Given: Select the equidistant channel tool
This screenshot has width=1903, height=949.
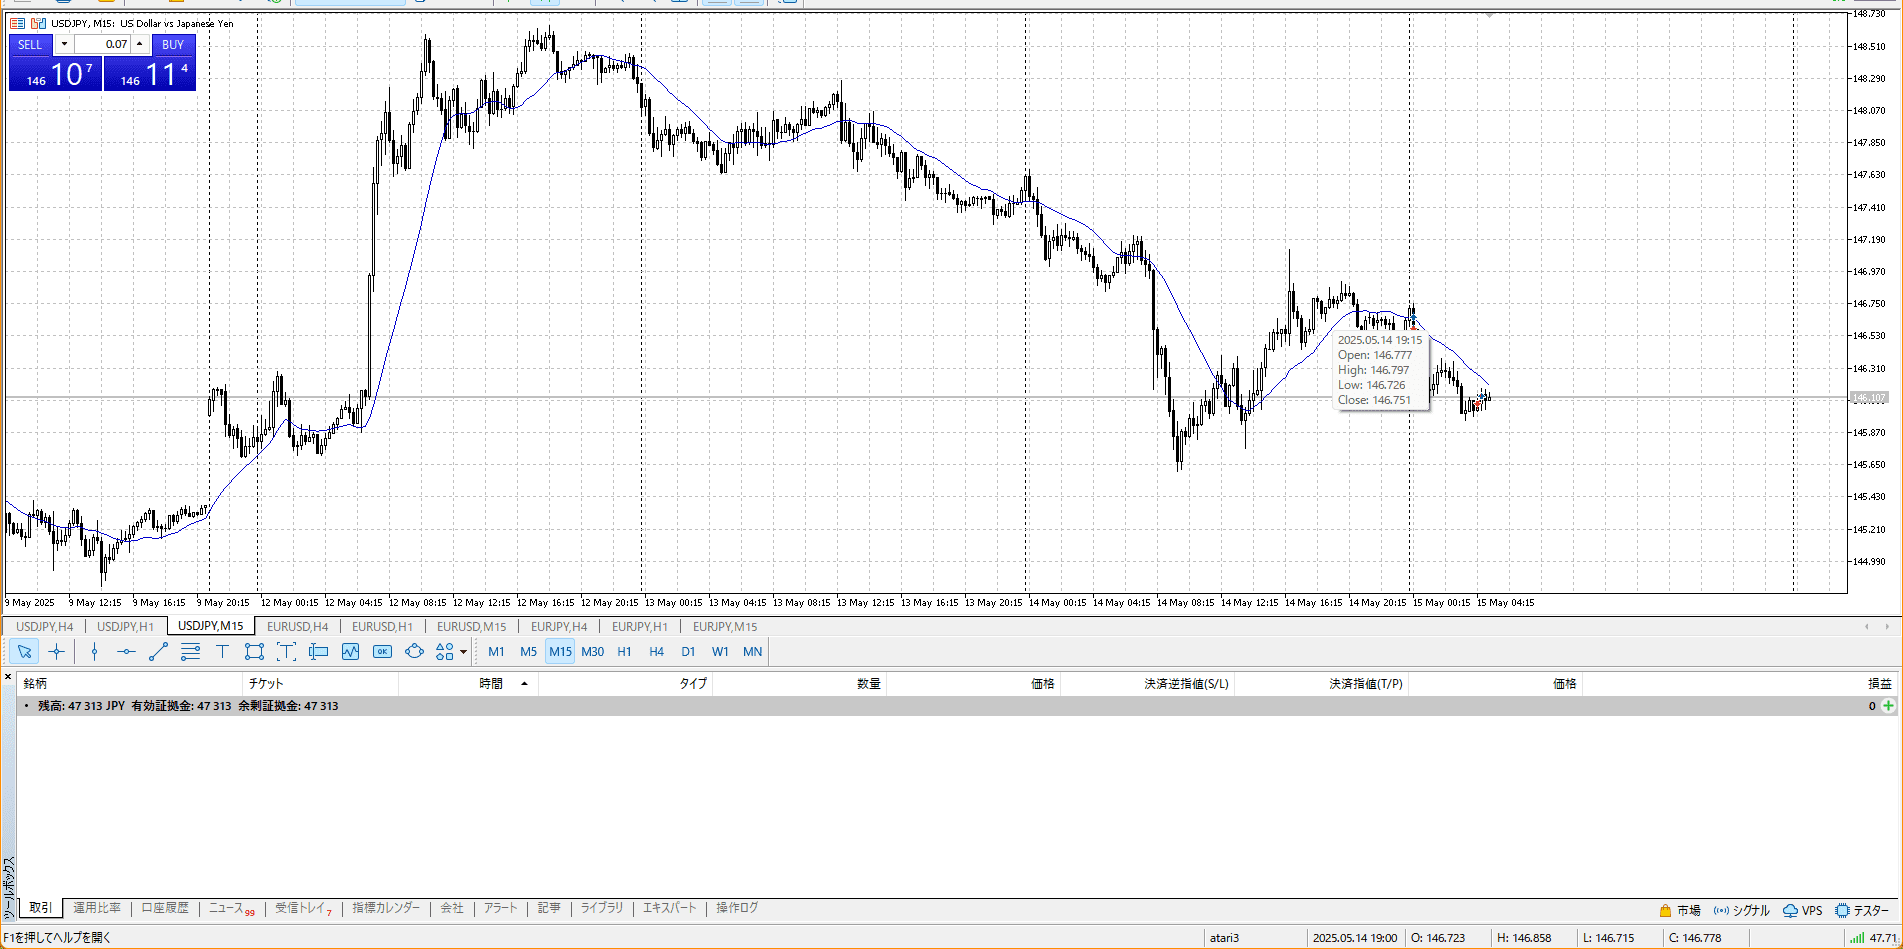Looking at the screenshot, I should pos(190,652).
